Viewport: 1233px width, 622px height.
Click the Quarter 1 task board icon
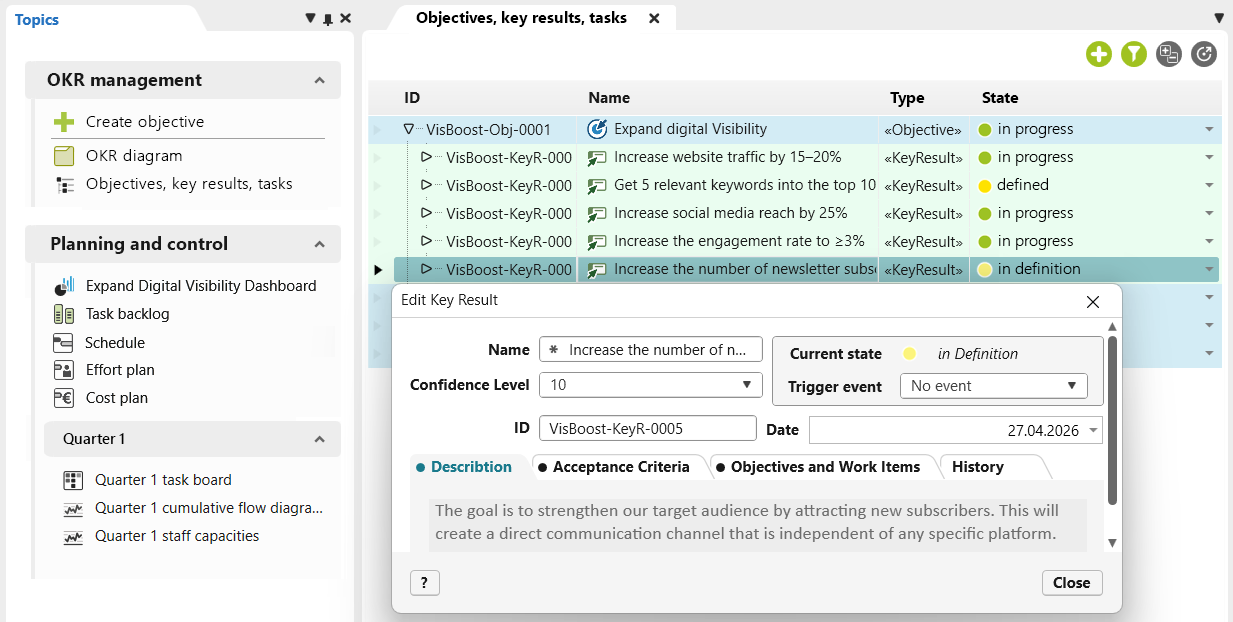click(x=73, y=480)
